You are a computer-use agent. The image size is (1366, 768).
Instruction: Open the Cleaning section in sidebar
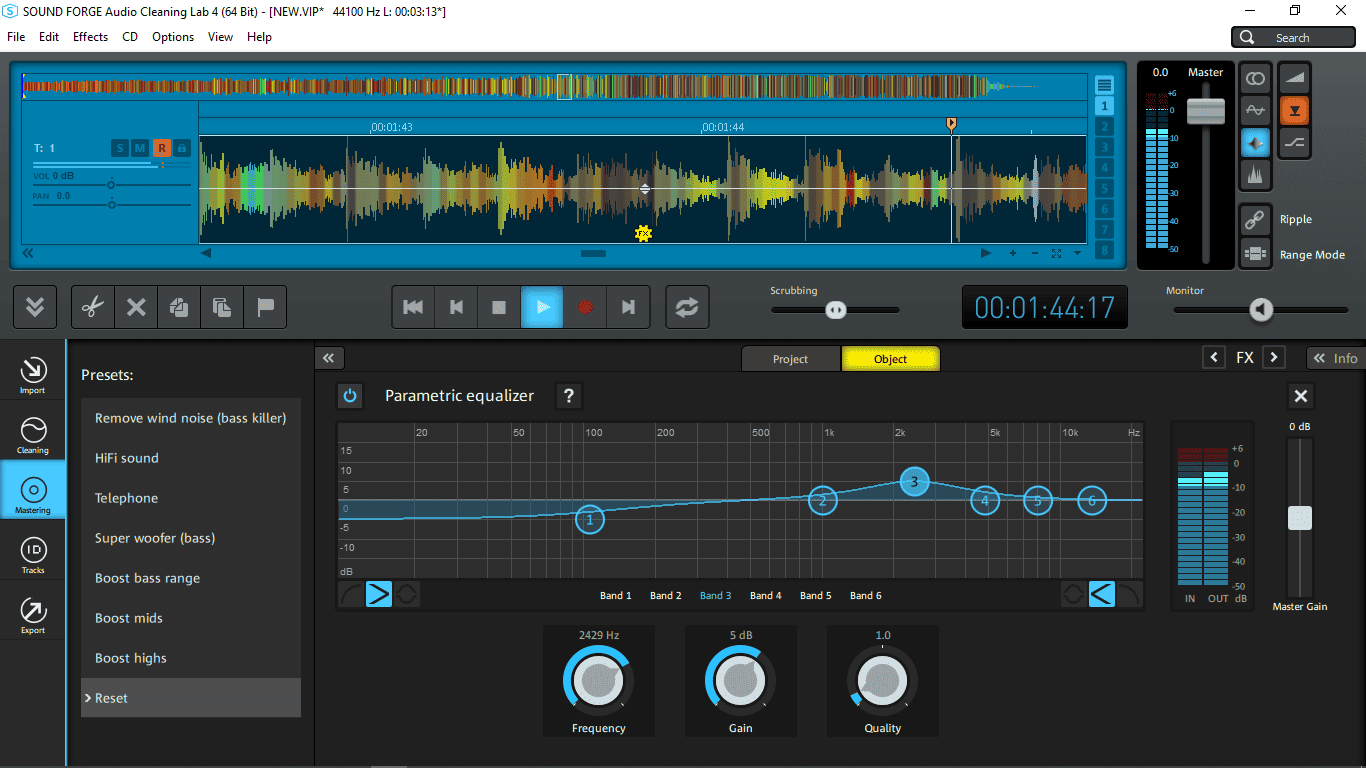pyautogui.click(x=33, y=434)
